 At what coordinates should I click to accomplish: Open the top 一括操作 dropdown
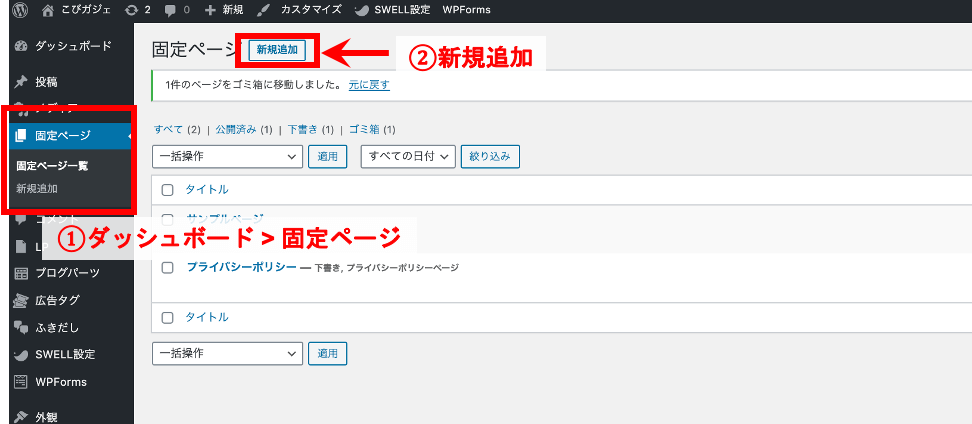(227, 157)
